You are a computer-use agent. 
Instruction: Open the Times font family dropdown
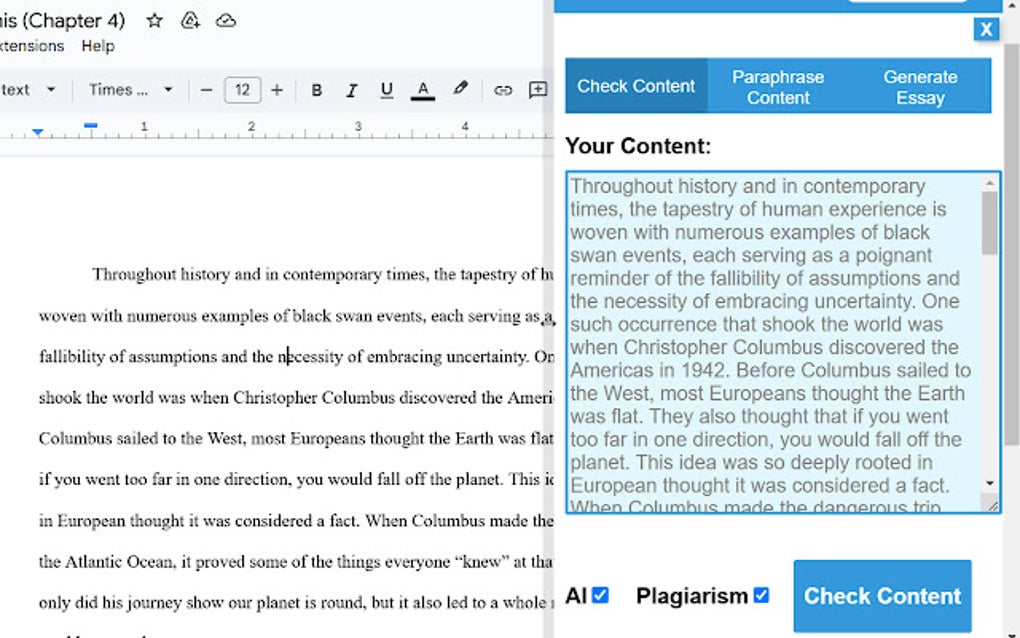tap(130, 90)
